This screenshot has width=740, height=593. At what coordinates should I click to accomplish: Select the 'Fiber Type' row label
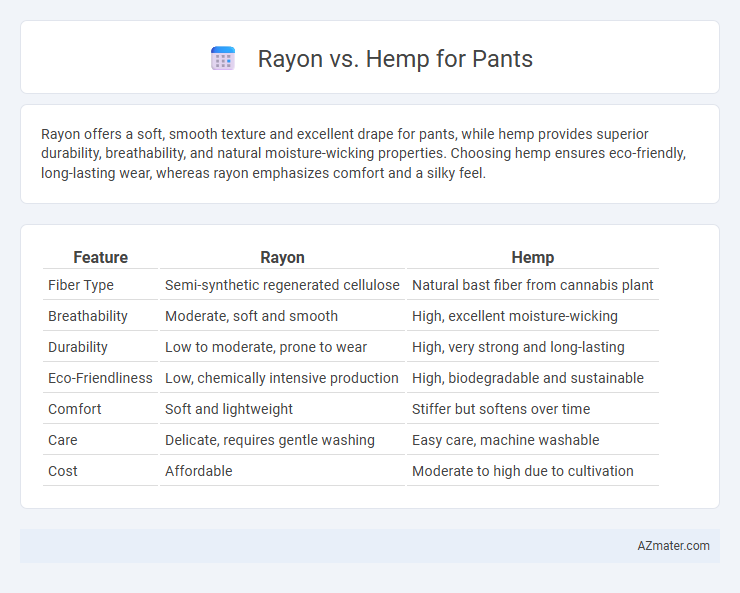(81, 285)
